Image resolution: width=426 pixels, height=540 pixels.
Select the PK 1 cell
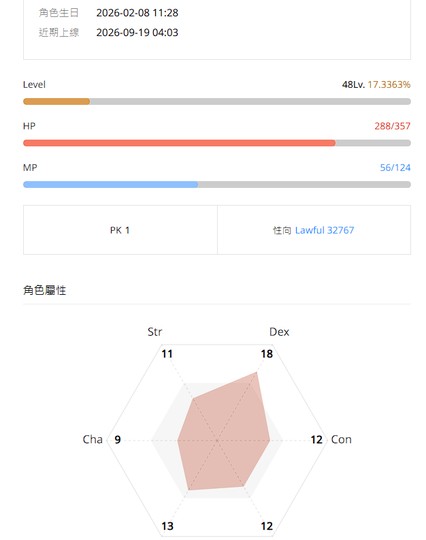point(120,230)
